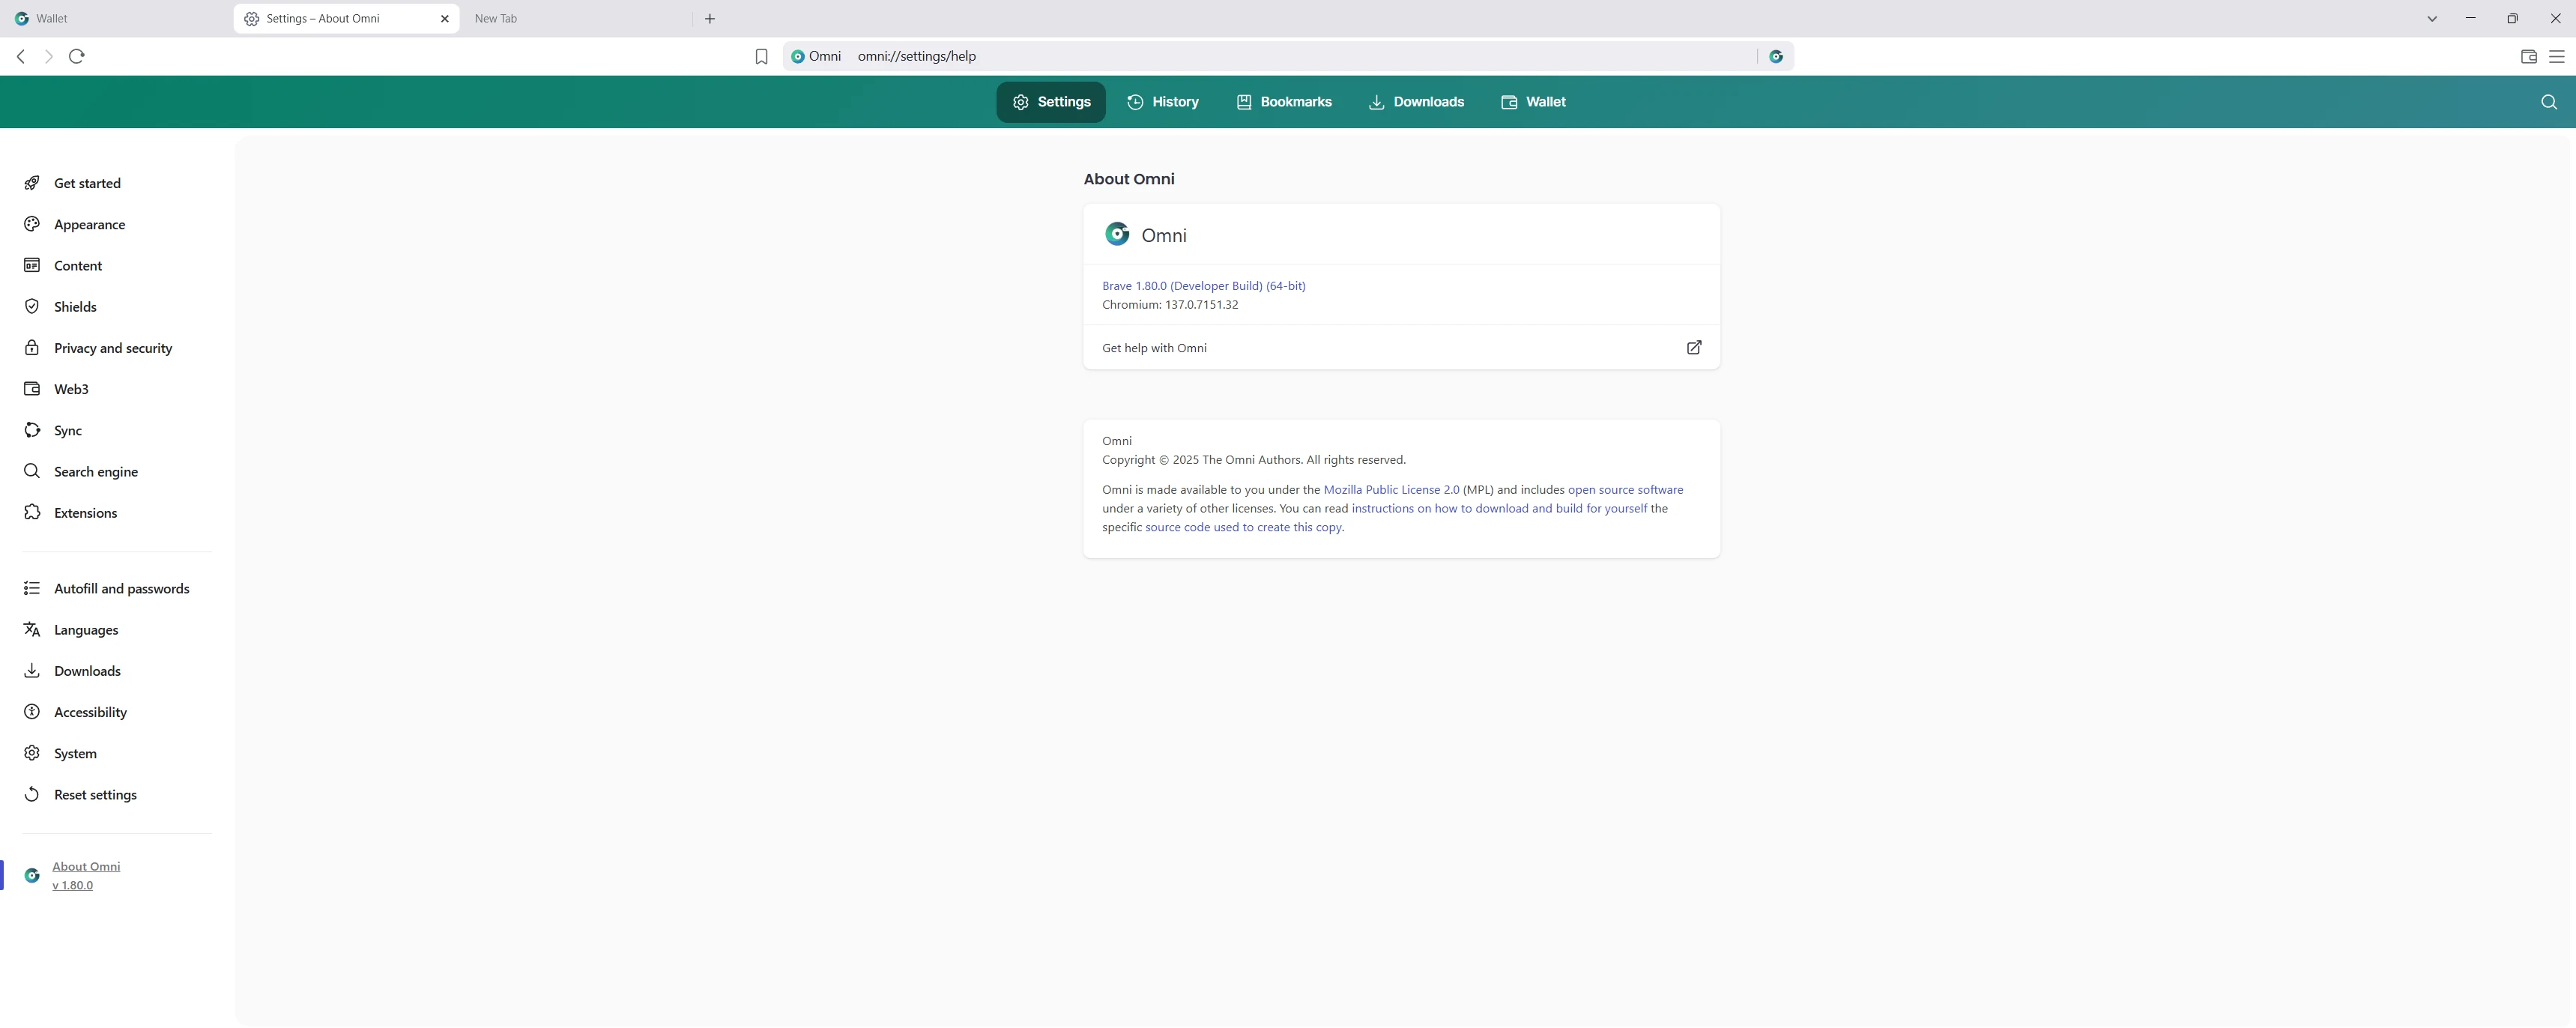2576x1028 pixels.
Task: Open a new tab with plus button
Action: pyautogui.click(x=709, y=18)
